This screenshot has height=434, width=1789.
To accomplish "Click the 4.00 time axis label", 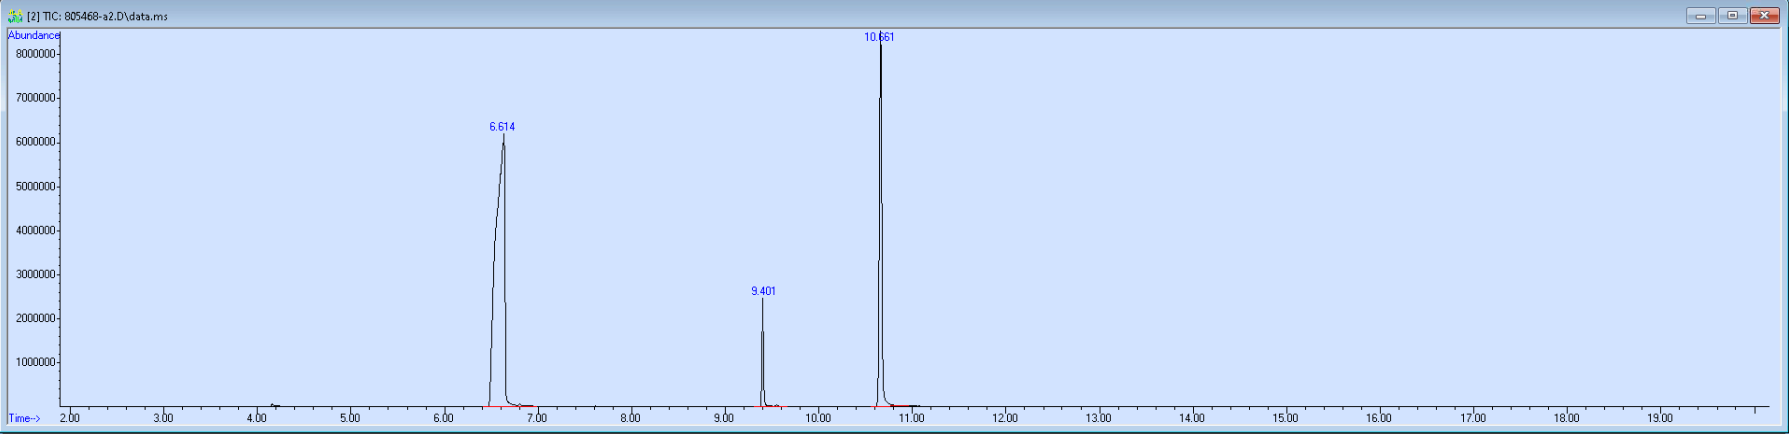I will click(257, 418).
